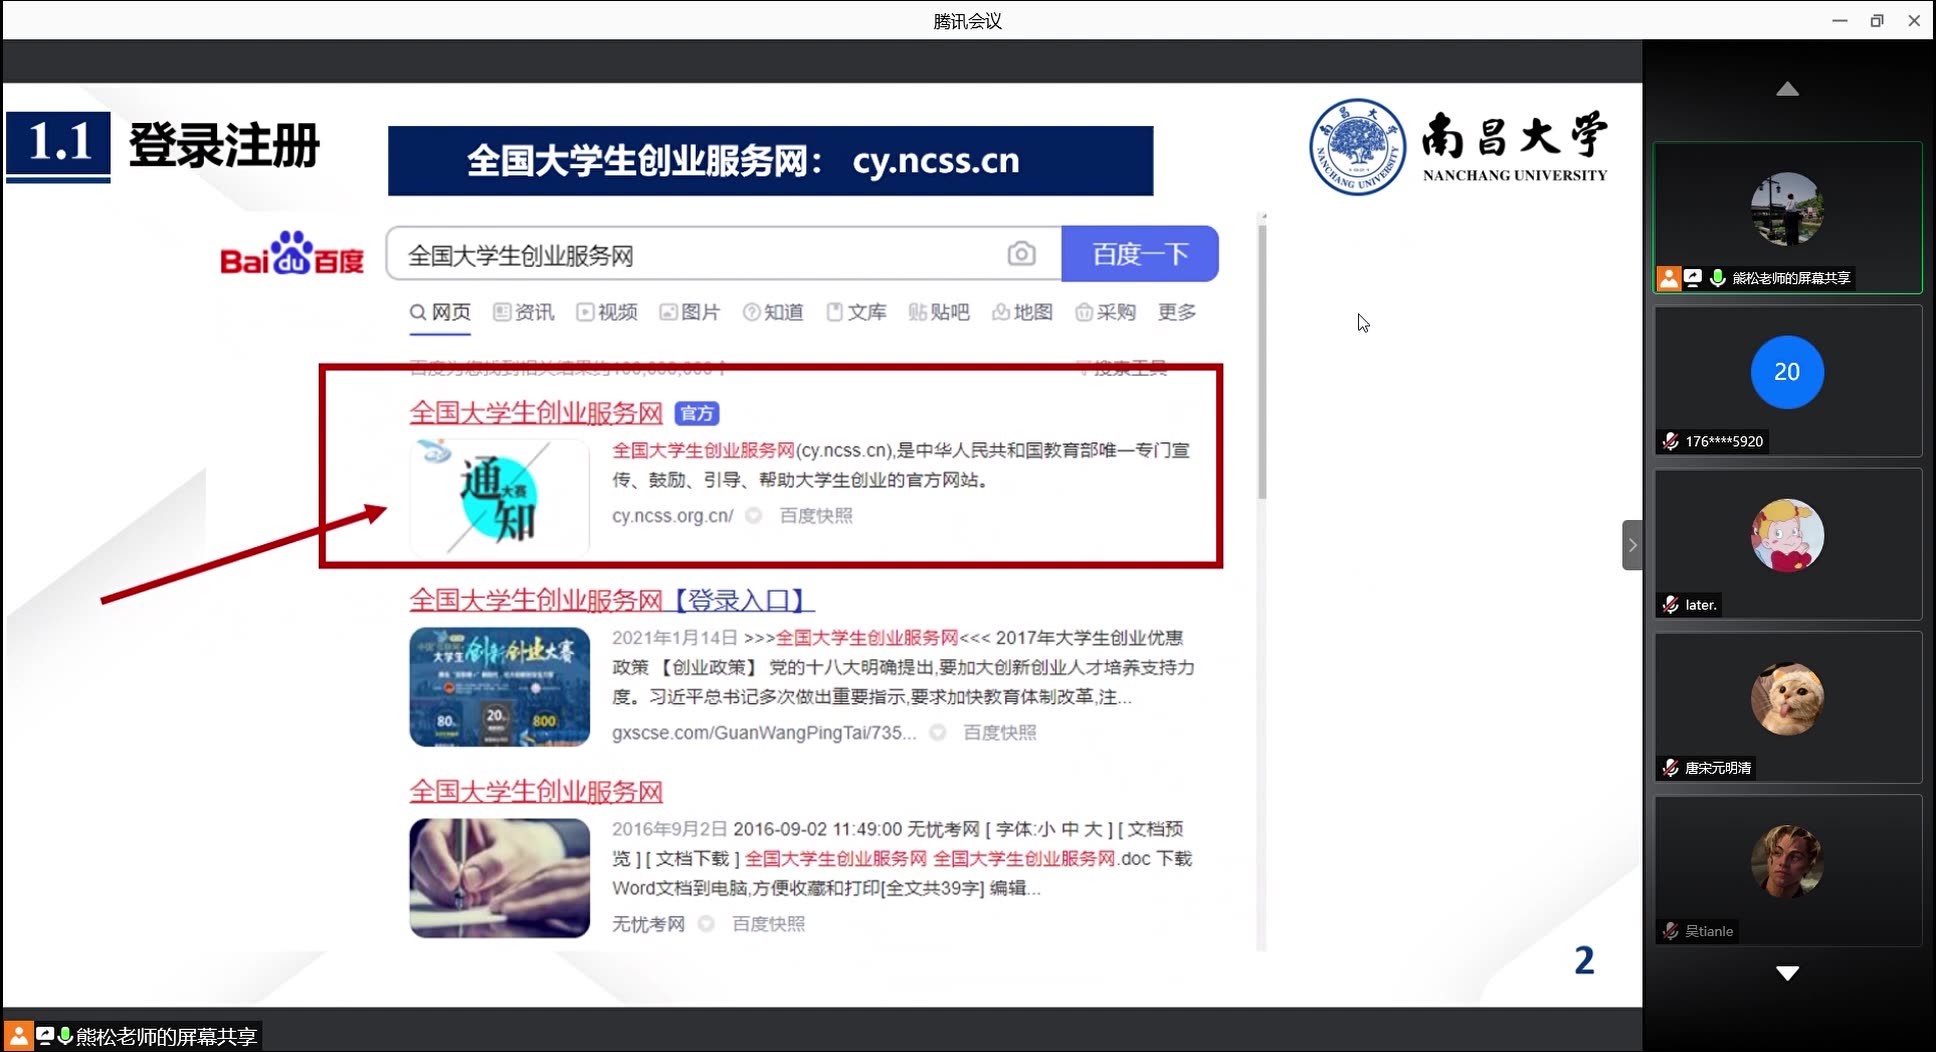Open 百度快照 of the gxscse.com result
This screenshot has height=1052, width=1936.
pos(1000,733)
